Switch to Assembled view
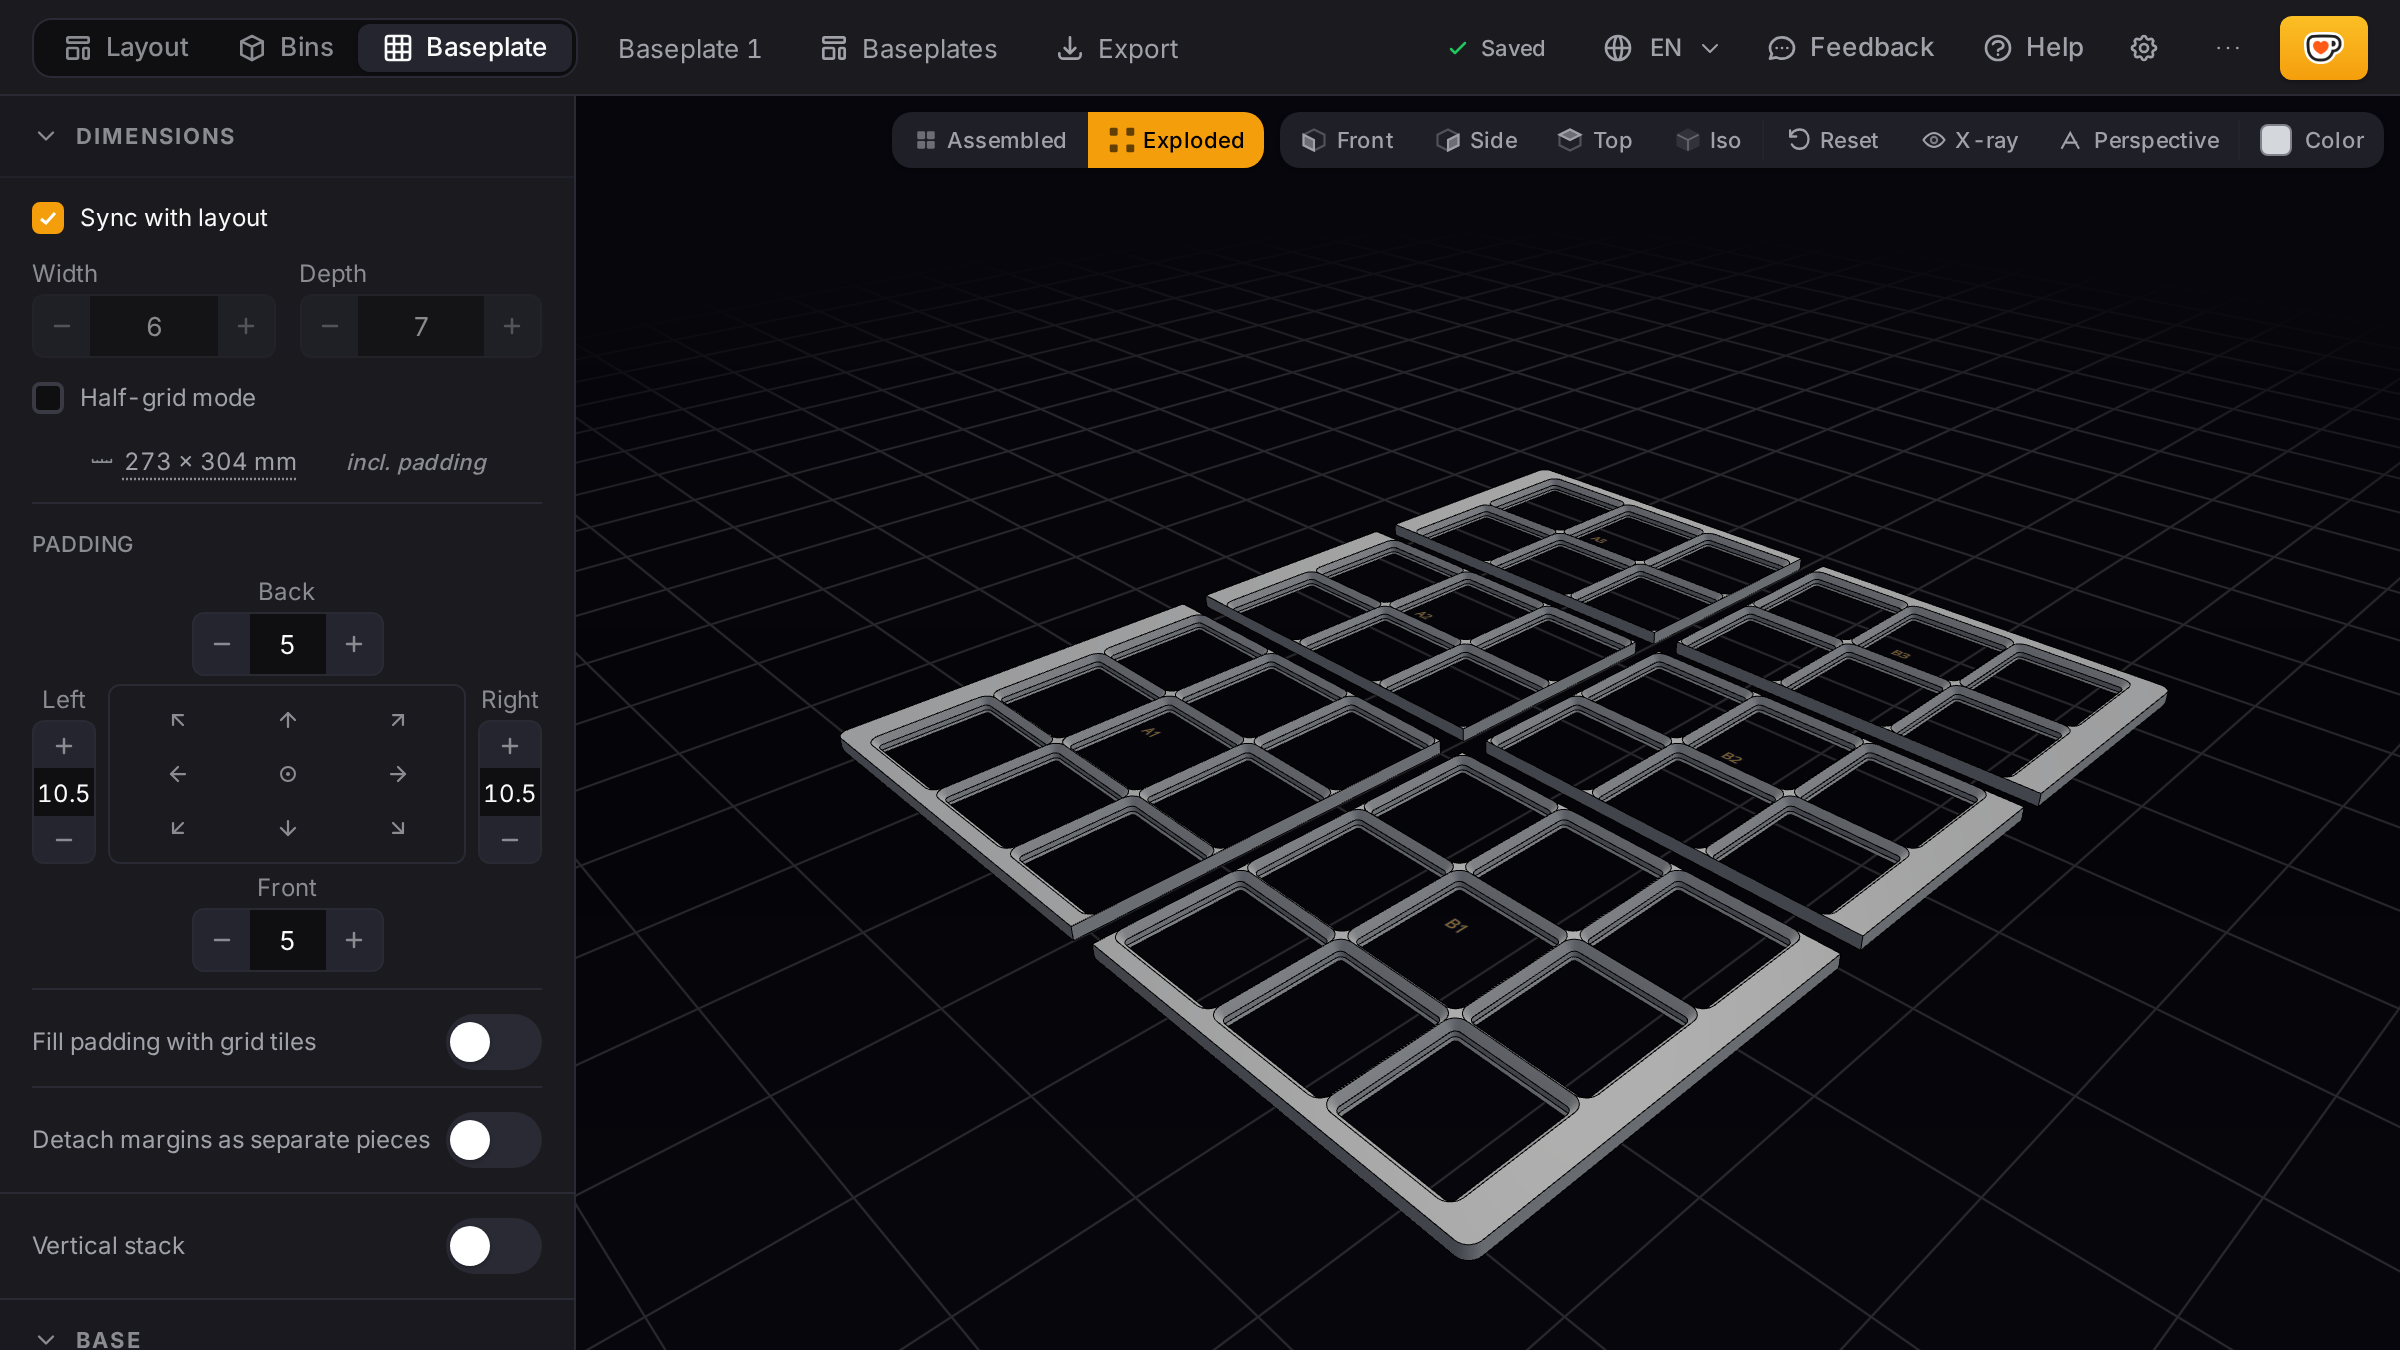The image size is (2400, 1350). 991,140
